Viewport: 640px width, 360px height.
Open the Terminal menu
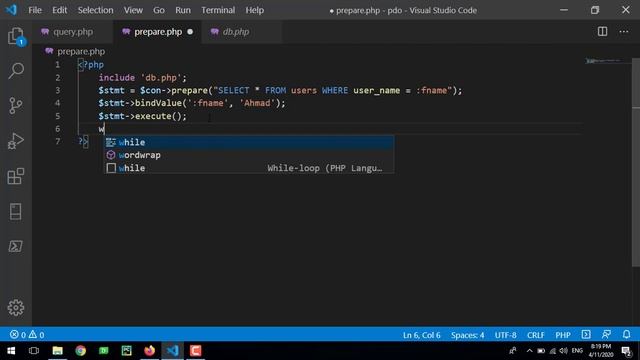218,10
